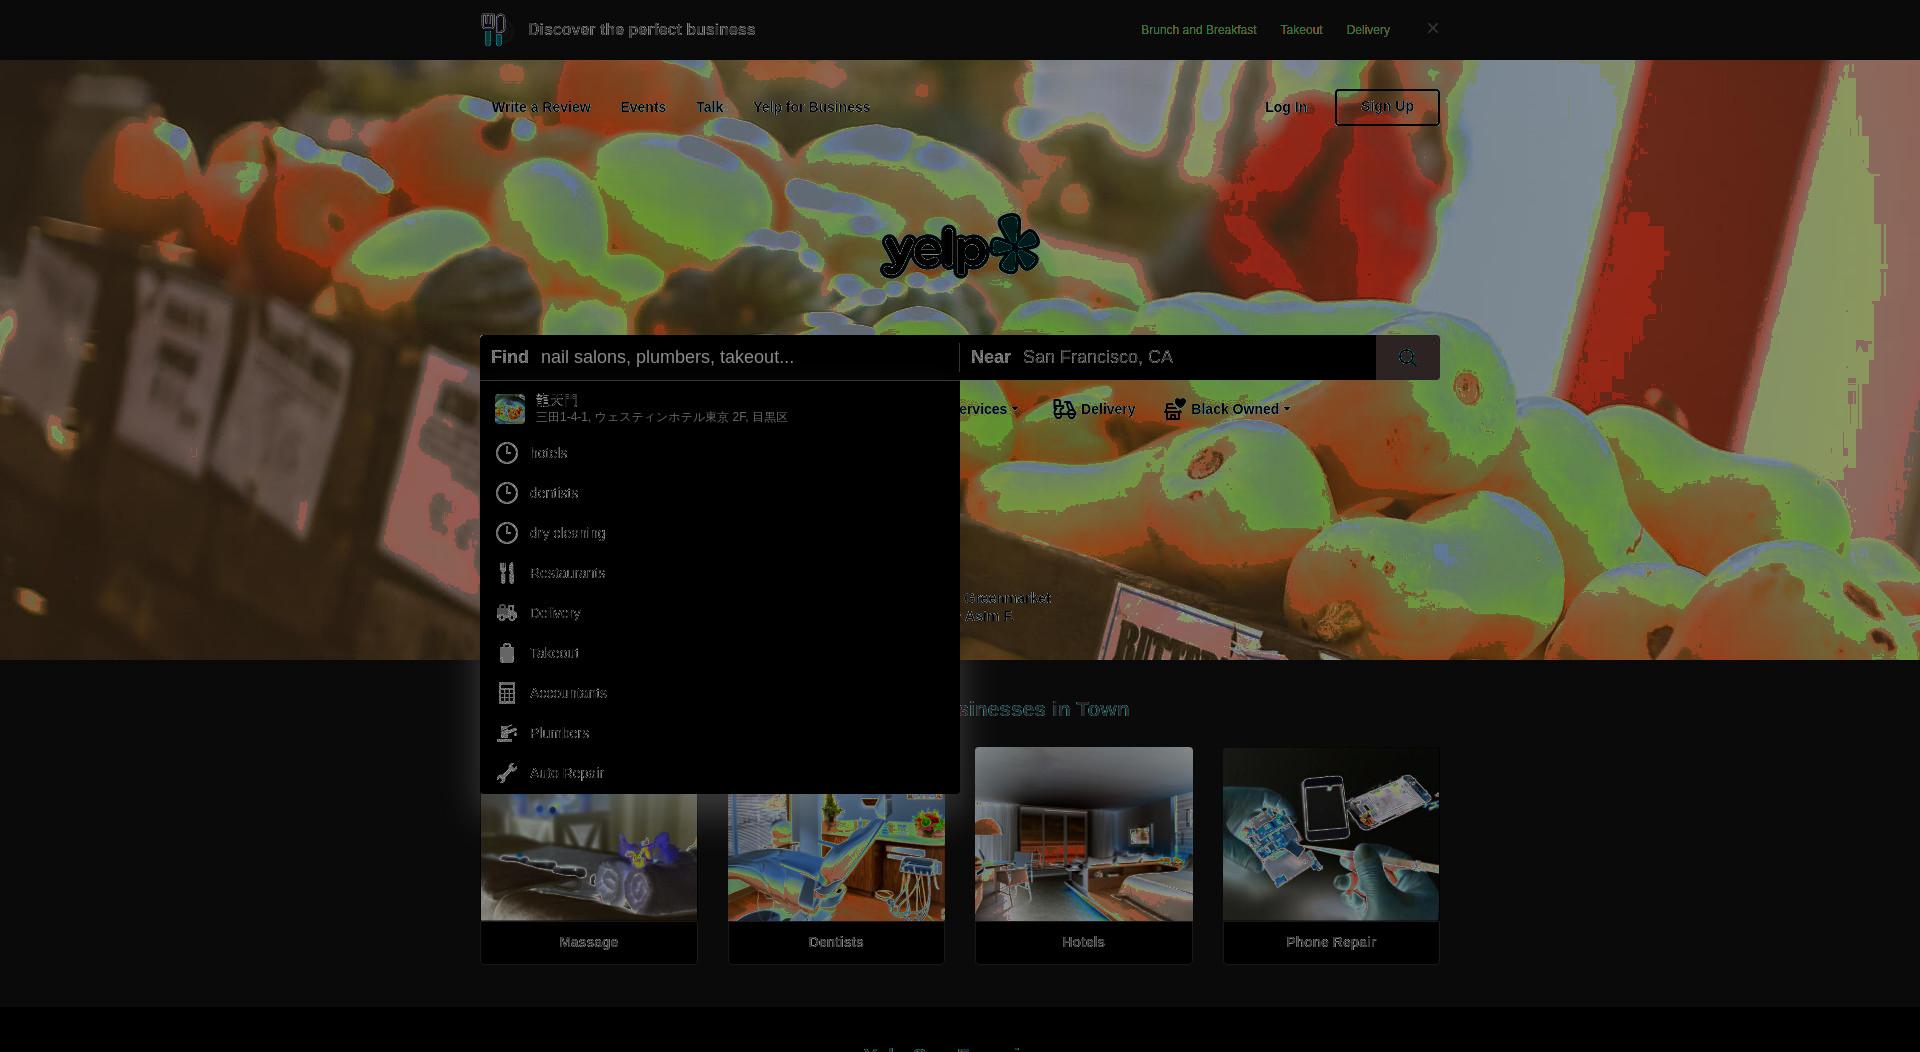The height and width of the screenshot is (1052, 1920).
Task: Click the clock icon beside dry cleaning
Action: [507, 533]
